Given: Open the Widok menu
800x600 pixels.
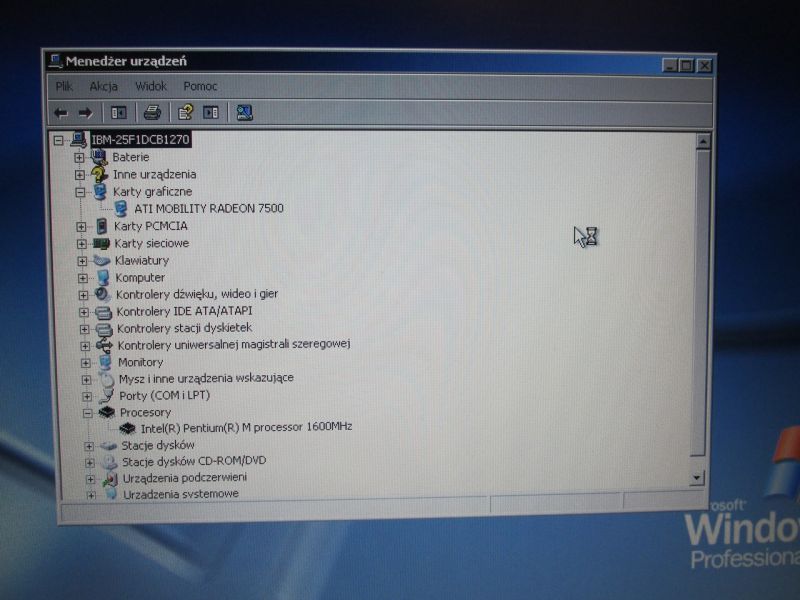Looking at the screenshot, I should [151, 86].
